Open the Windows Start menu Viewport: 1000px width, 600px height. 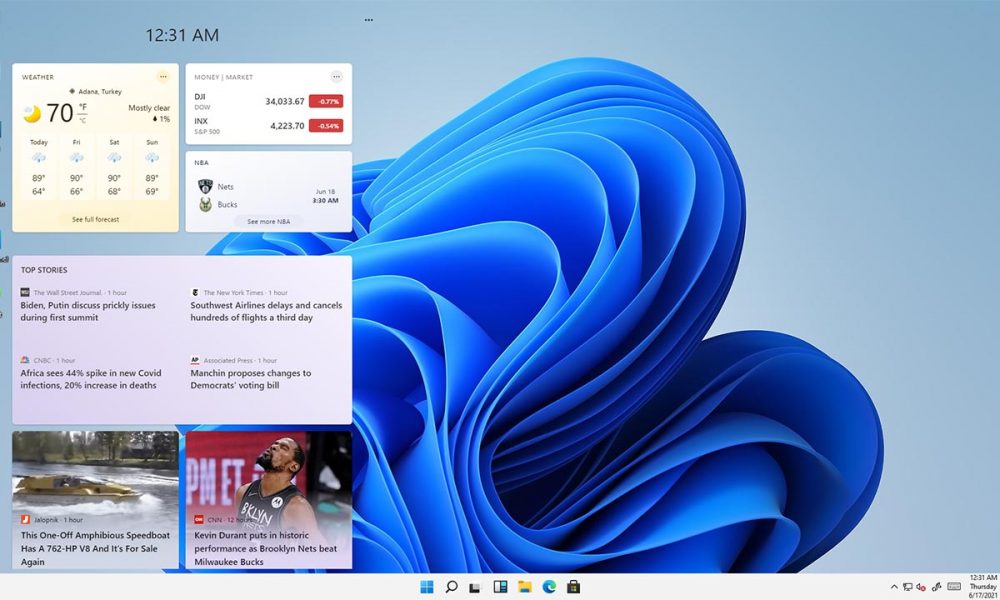[427, 587]
